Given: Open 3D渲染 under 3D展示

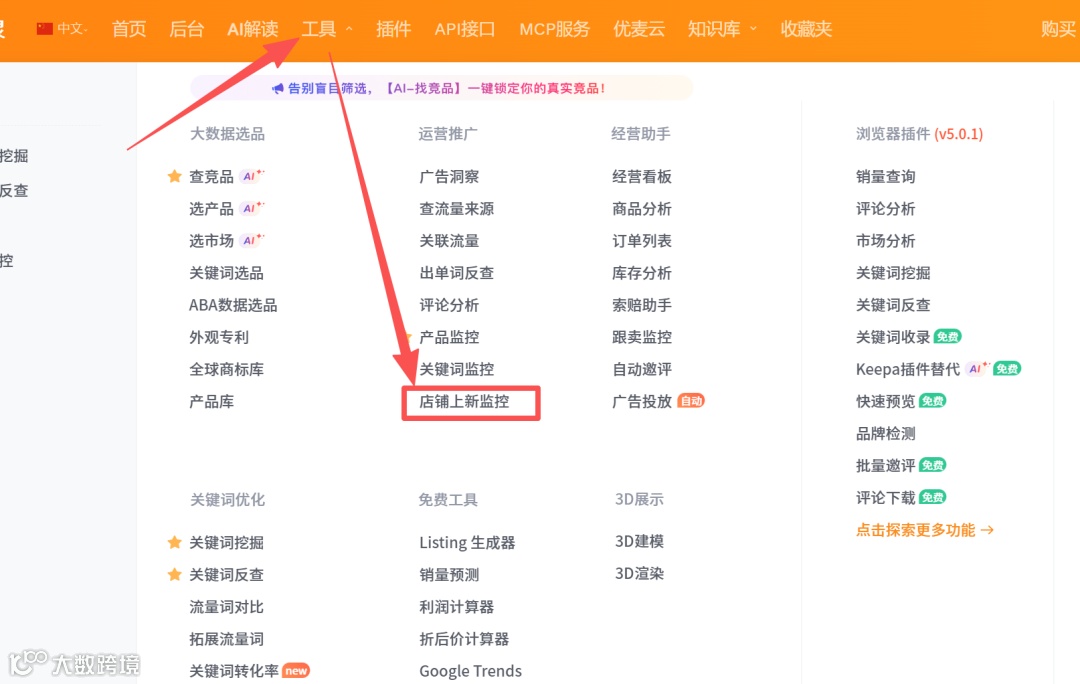Looking at the screenshot, I should tap(640, 573).
